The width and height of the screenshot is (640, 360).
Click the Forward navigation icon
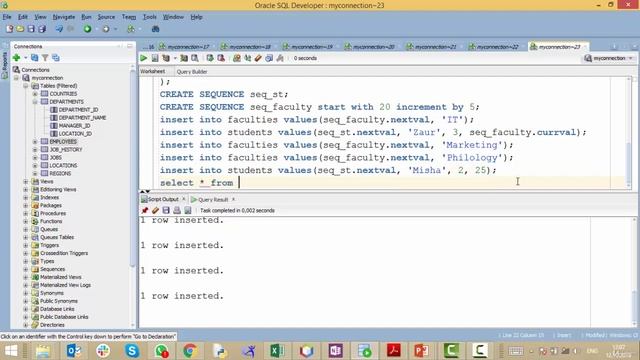click(106, 29)
